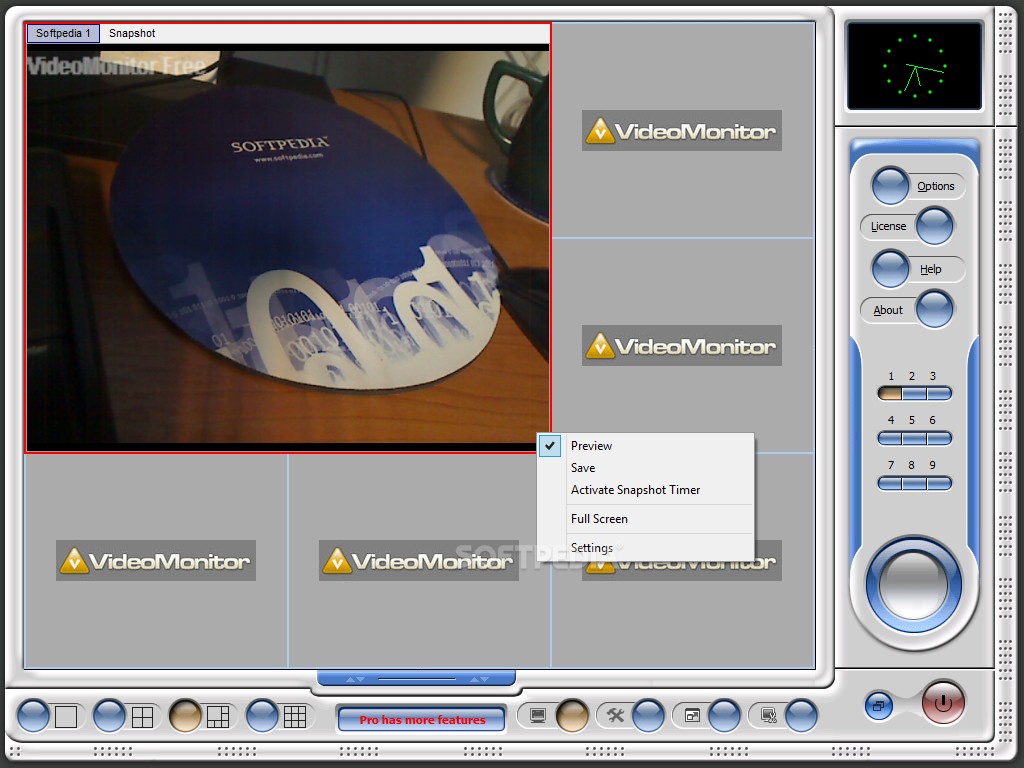Choose Save from the context menu
1024x768 pixels.
[646, 468]
